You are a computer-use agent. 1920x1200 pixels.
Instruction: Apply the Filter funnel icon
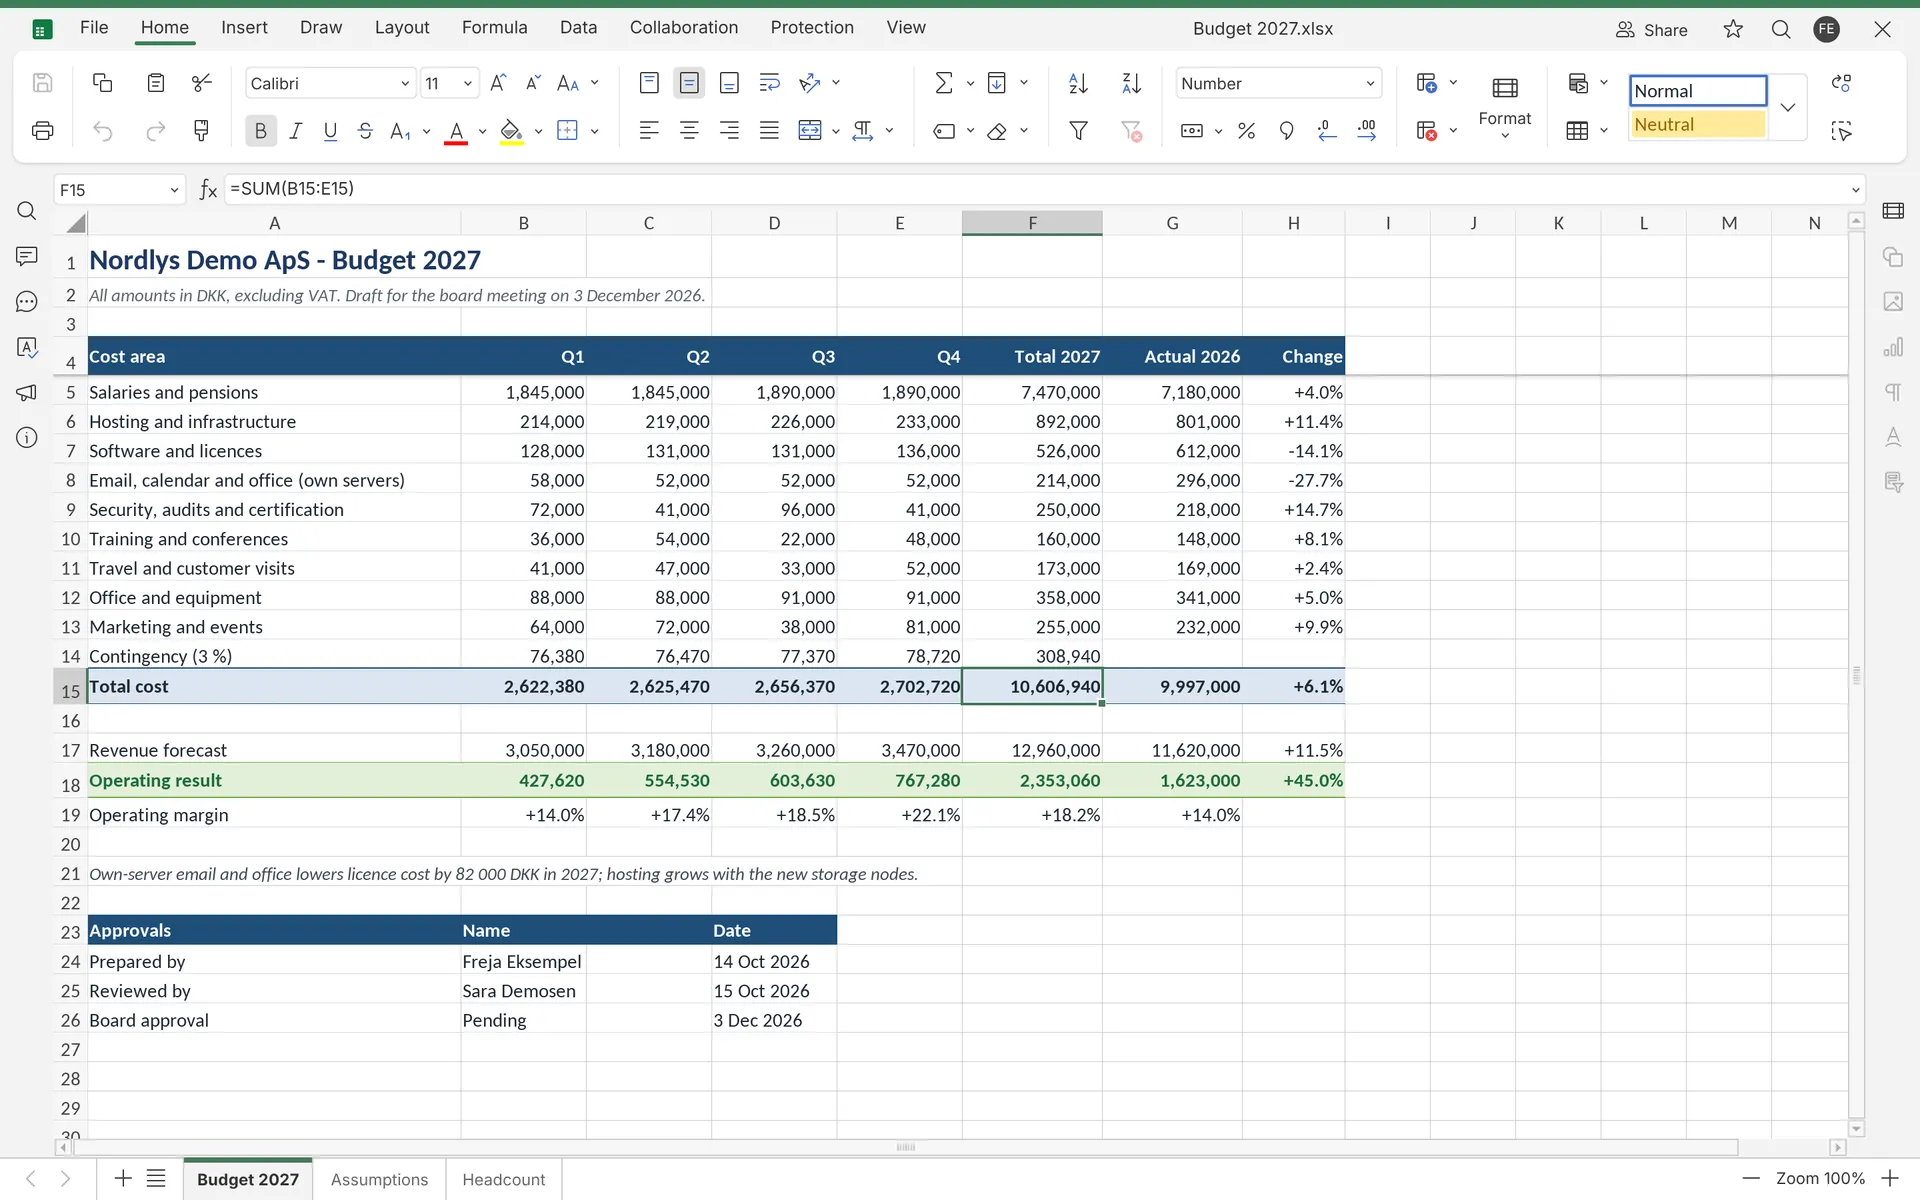tap(1078, 130)
